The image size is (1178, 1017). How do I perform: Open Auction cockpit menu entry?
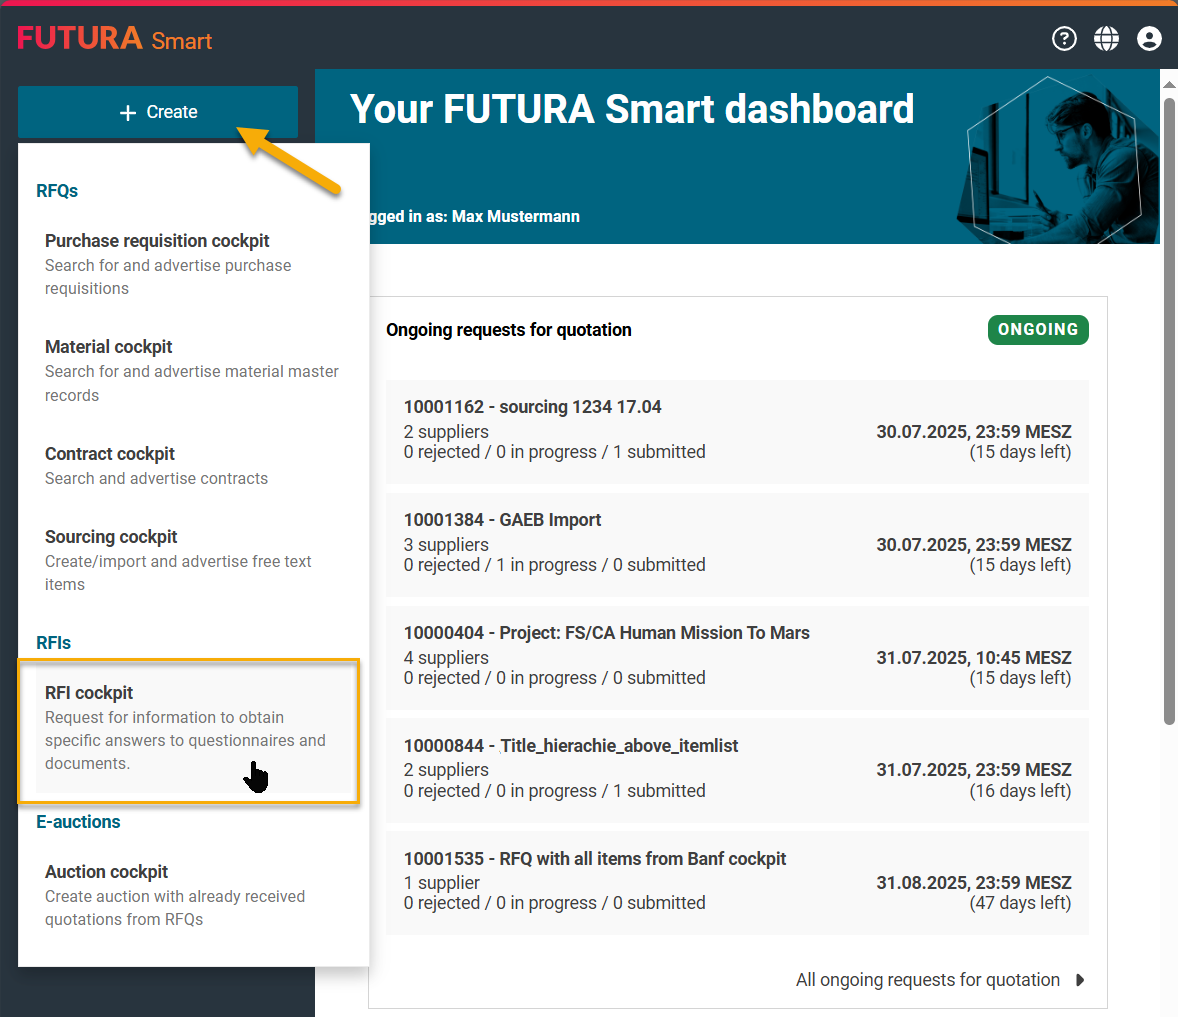point(107,872)
